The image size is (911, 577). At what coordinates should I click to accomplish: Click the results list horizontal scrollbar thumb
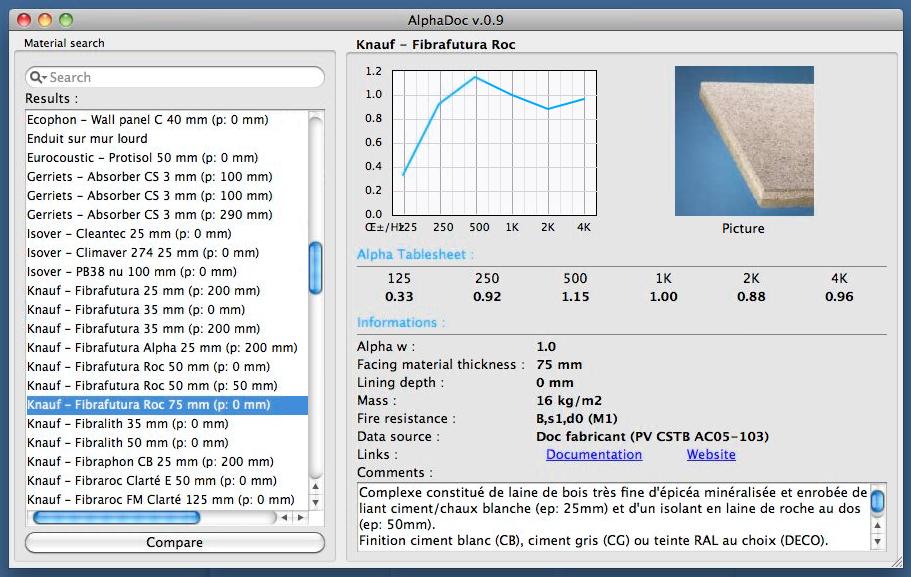tap(116, 517)
